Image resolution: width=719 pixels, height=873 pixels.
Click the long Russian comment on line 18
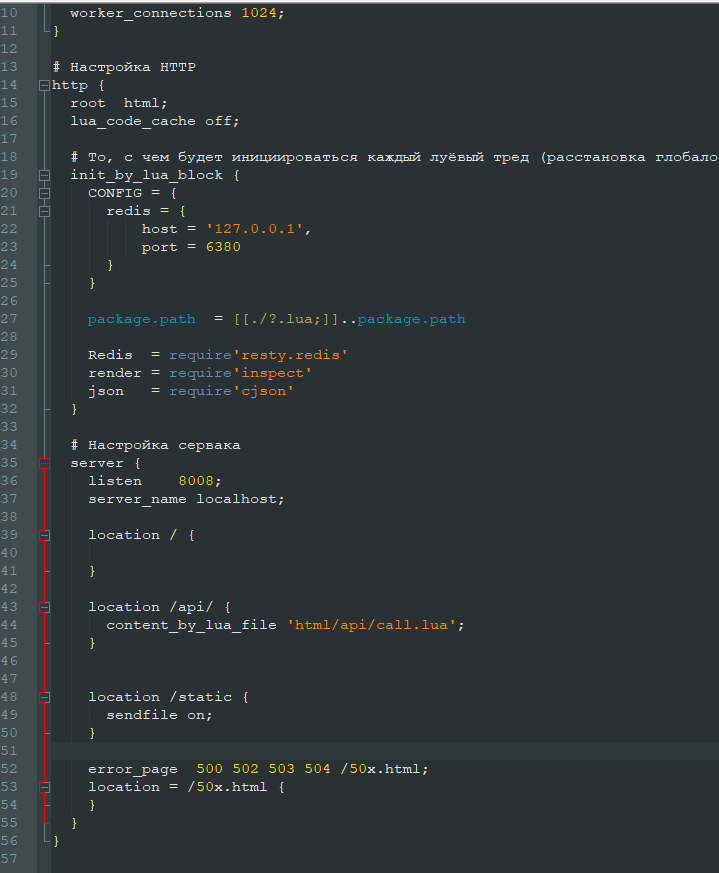pyautogui.click(x=394, y=158)
